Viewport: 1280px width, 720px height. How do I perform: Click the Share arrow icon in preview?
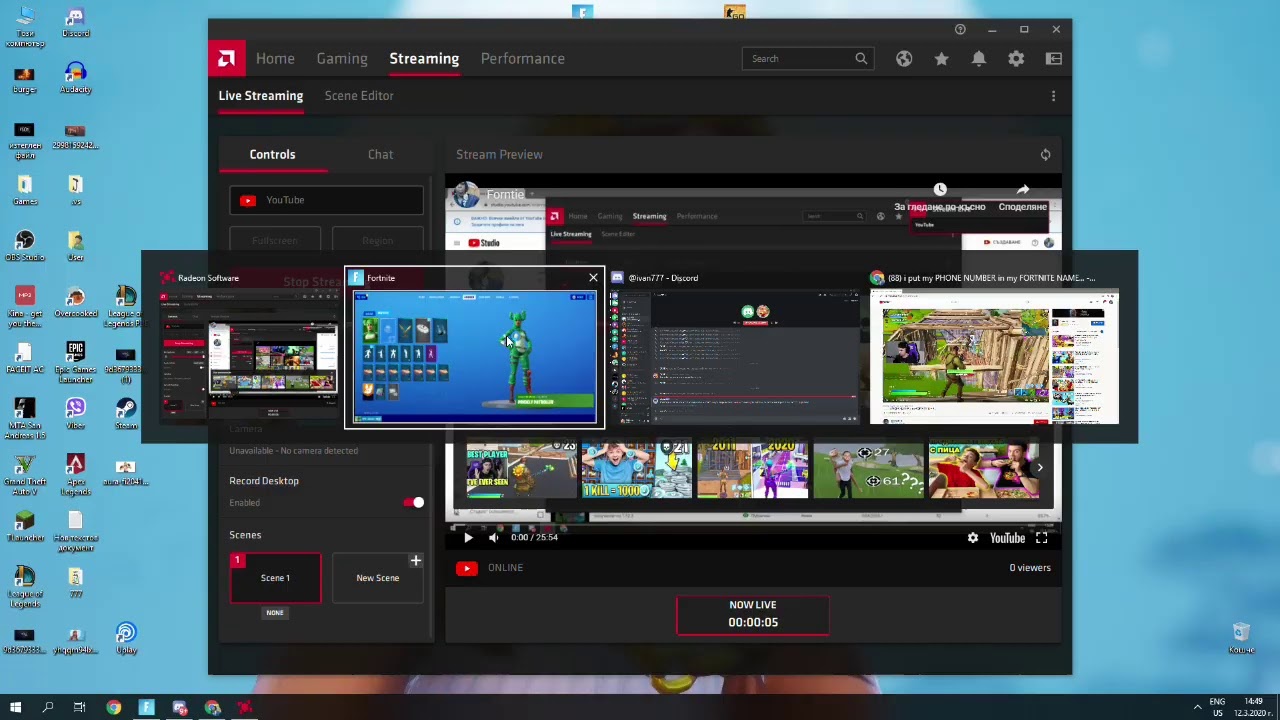1023,190
